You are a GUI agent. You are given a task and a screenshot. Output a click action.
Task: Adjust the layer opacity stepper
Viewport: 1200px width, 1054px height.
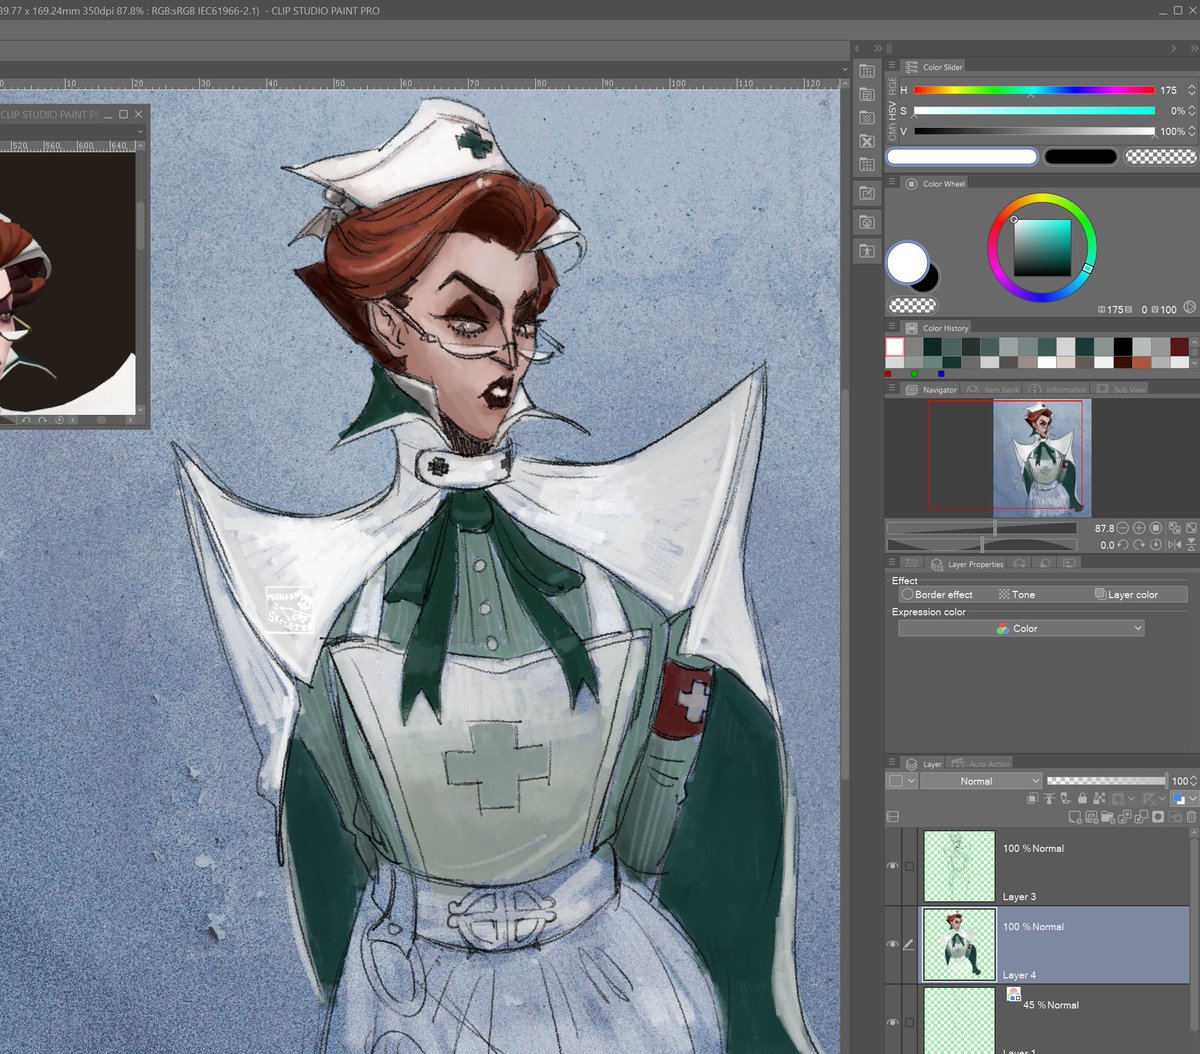[1194, 781]
